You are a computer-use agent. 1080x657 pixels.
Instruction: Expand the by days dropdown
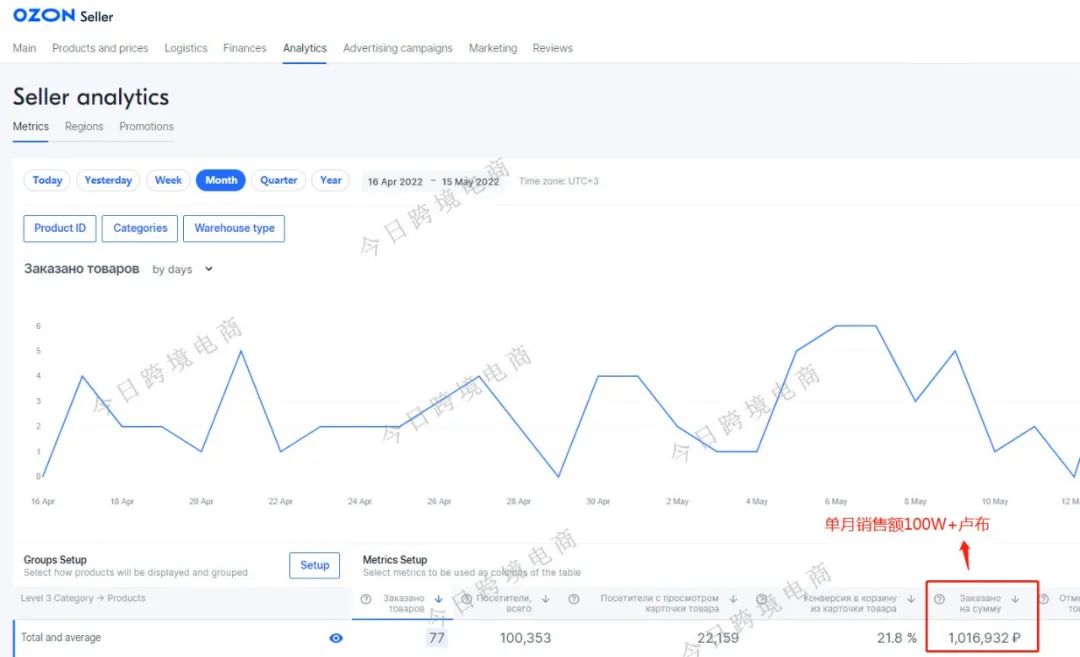coord(182,269)
